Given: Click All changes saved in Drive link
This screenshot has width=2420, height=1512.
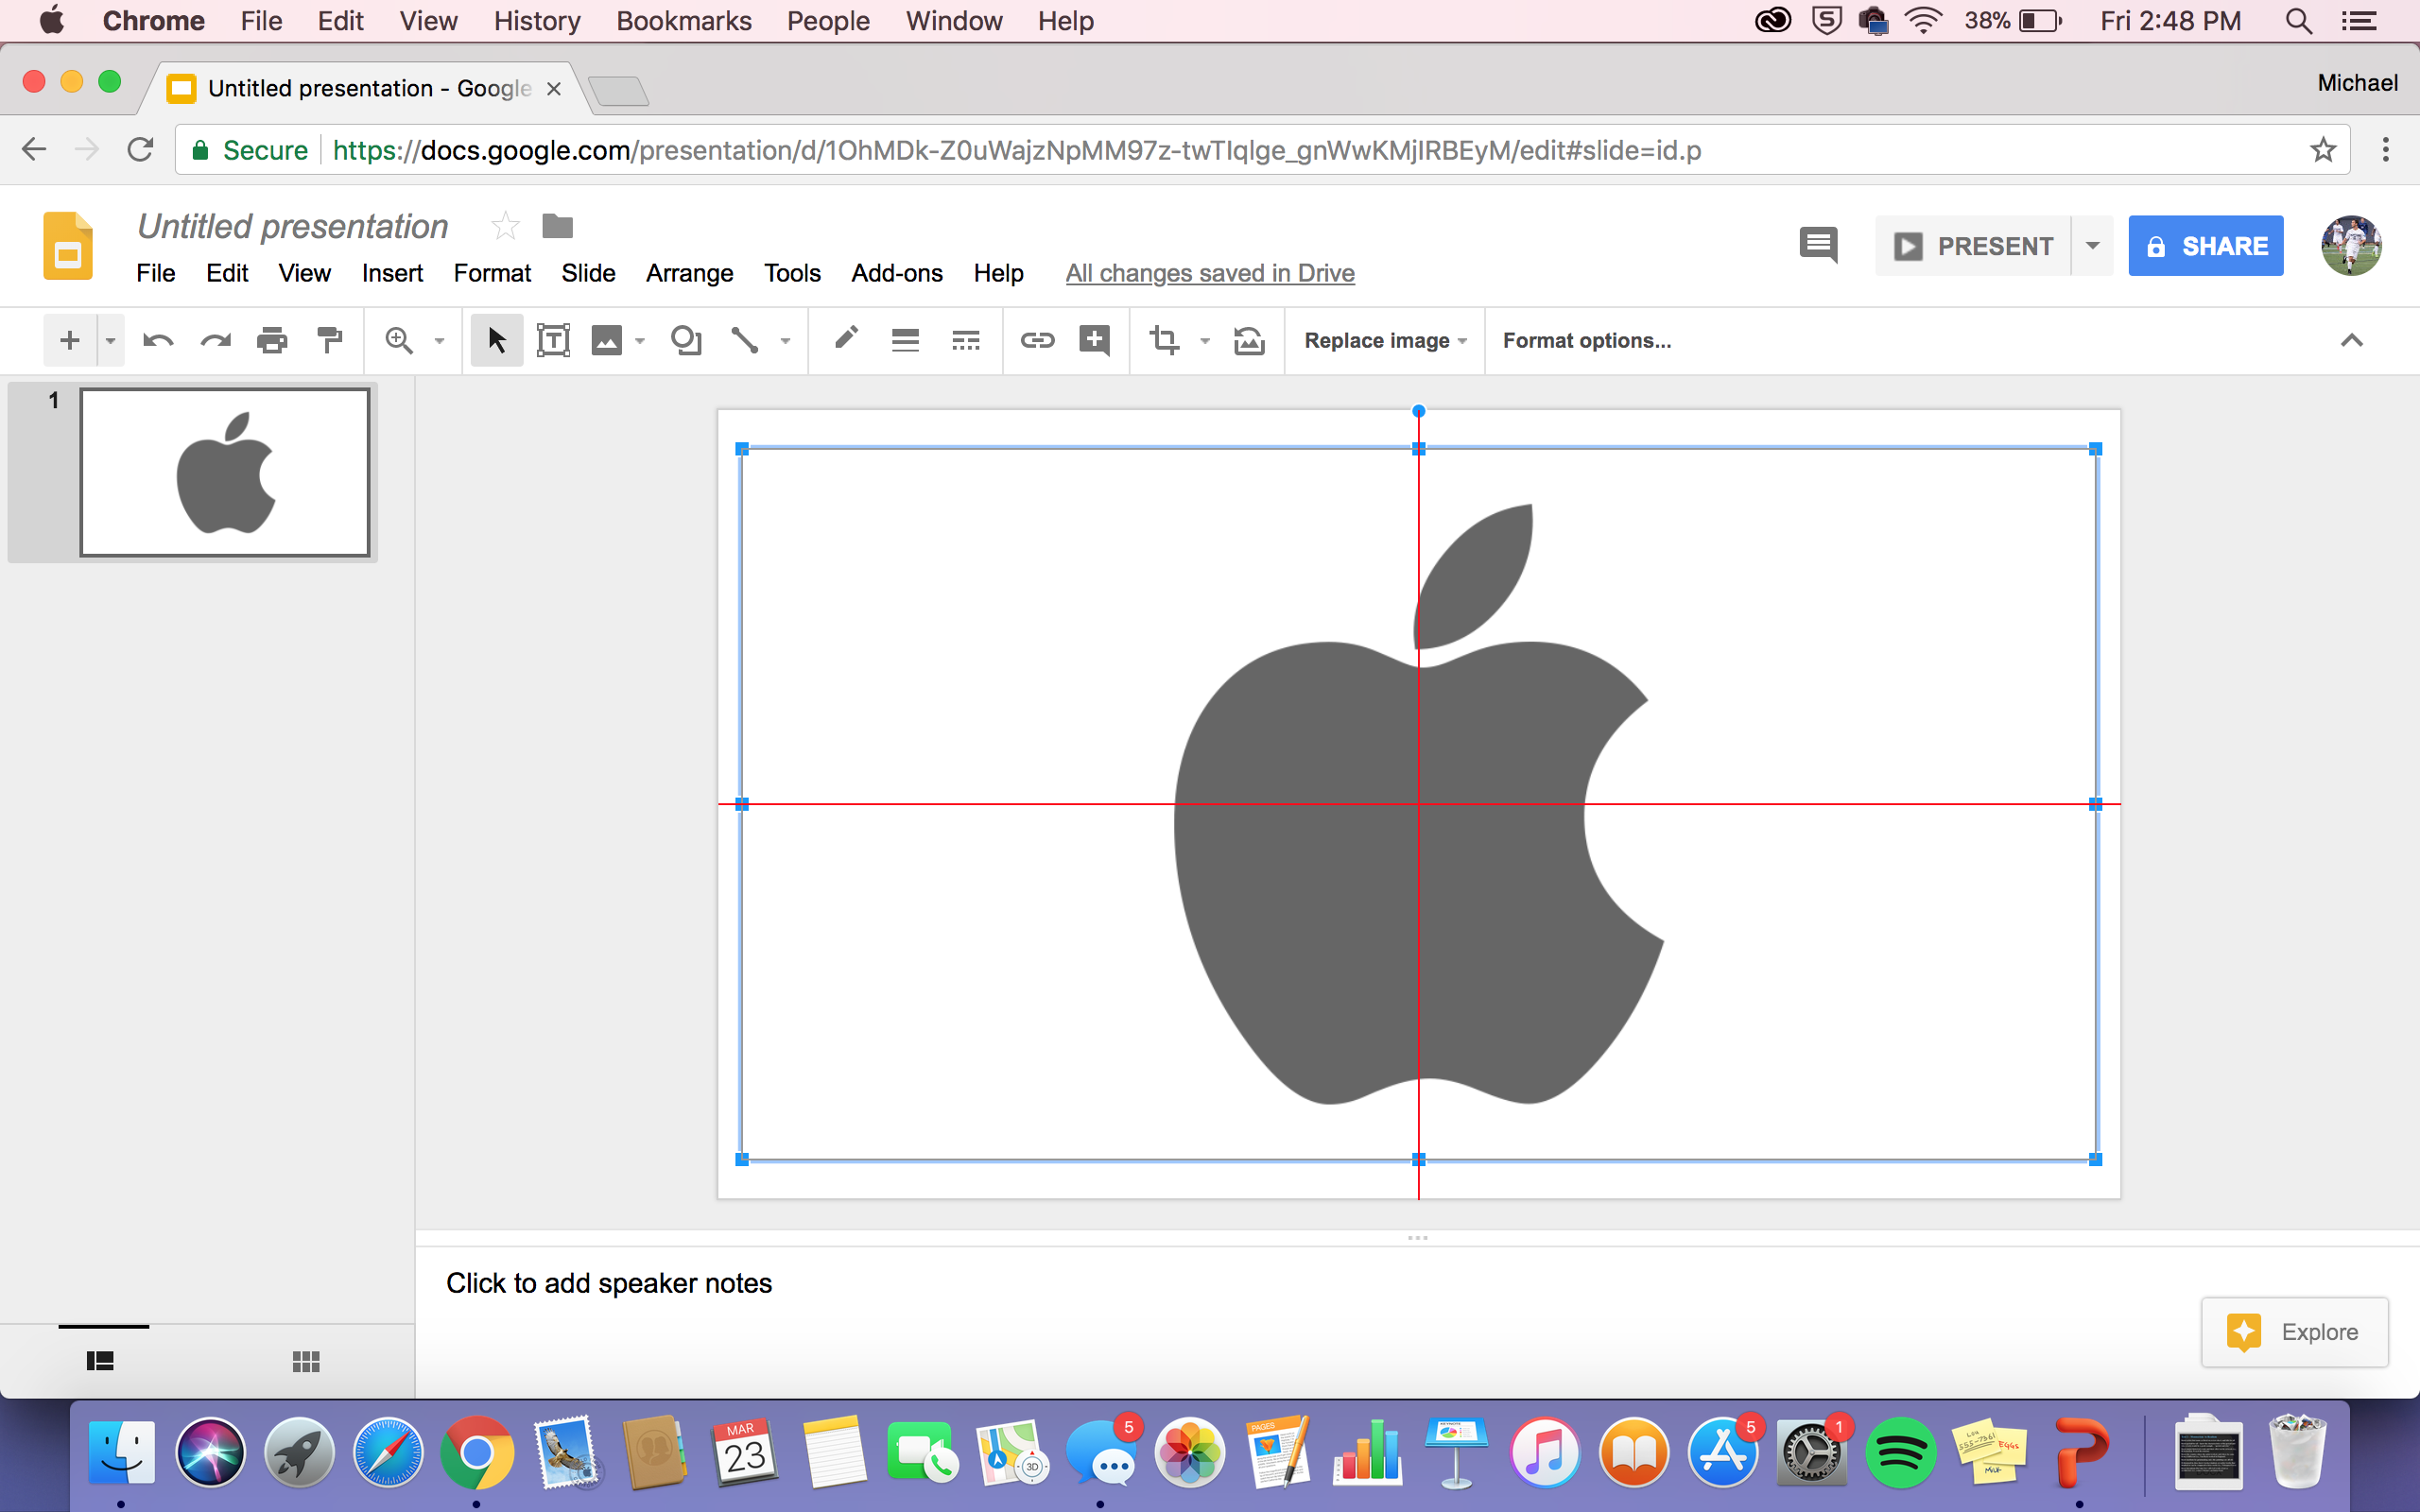Looking at the screenshot, I should pos(1210,273).
